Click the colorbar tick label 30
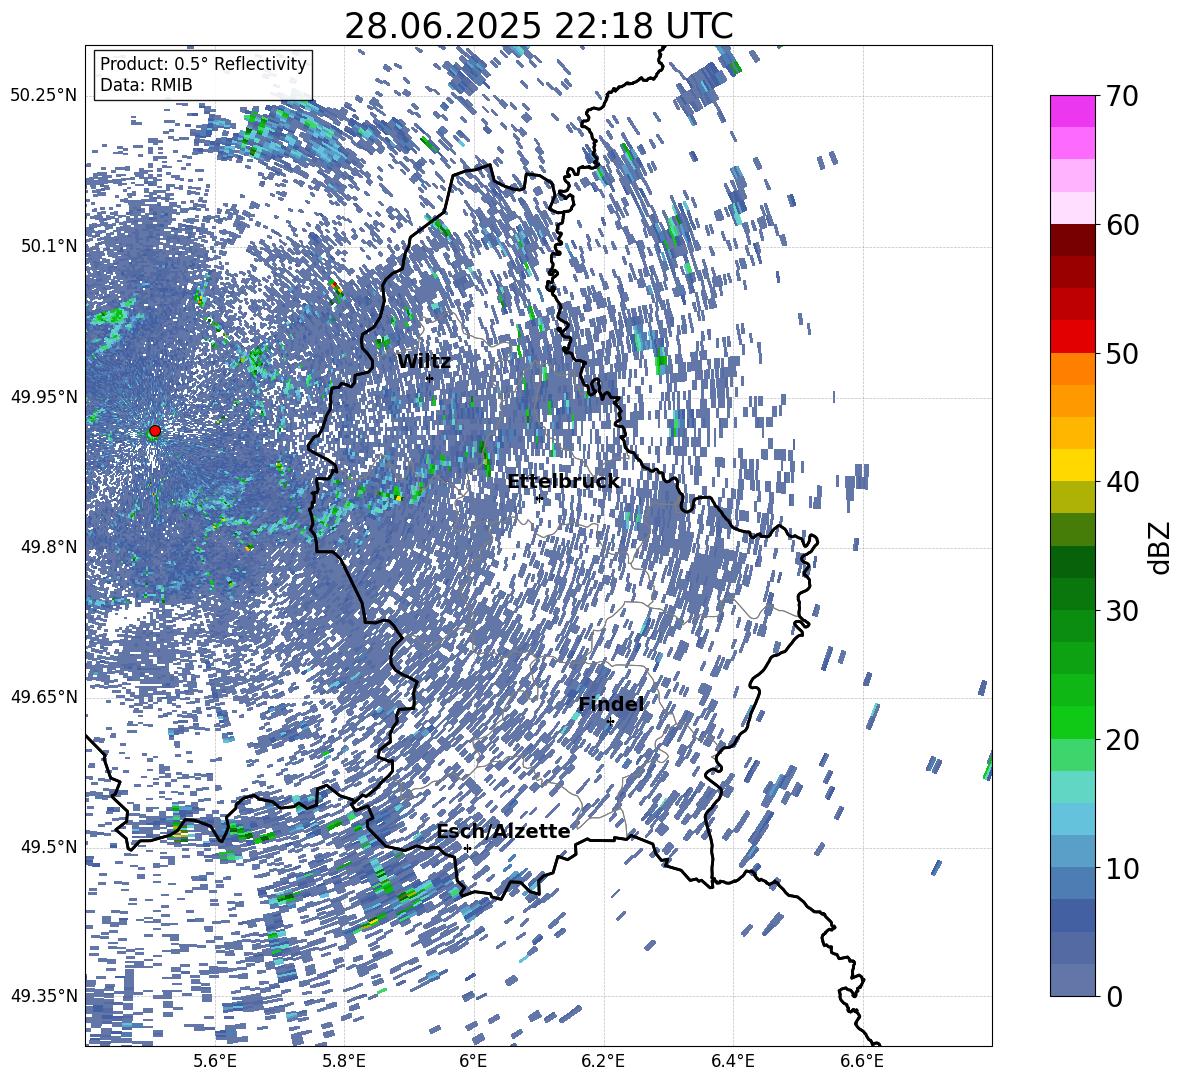 click(x=1123, y=610)
